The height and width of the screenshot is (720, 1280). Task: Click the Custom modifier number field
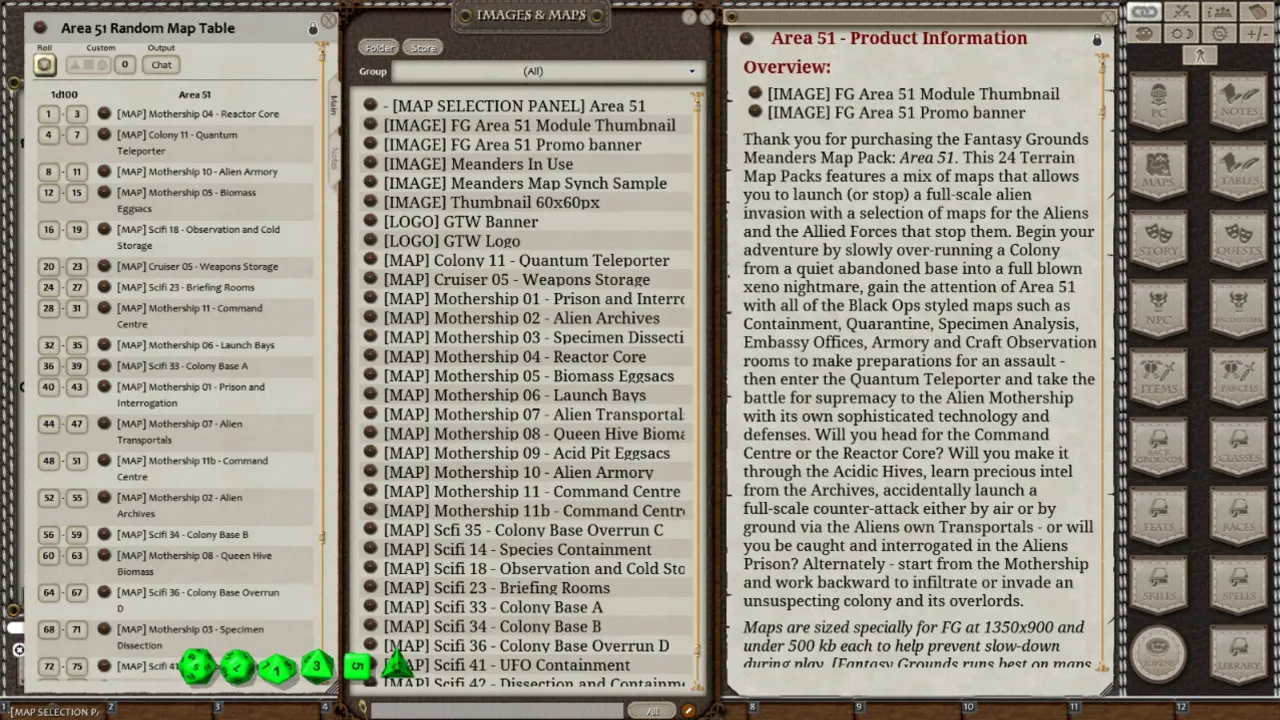[x=124, y=65]
